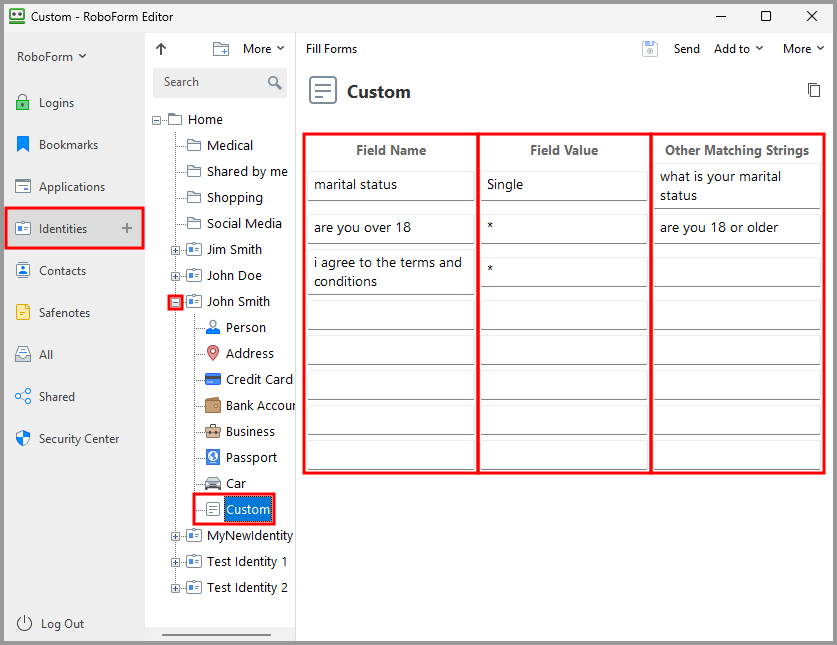The height and width of the screenshot is (645, 837).
Task: Click the Fill Forms button
Action: pos(331,49)
